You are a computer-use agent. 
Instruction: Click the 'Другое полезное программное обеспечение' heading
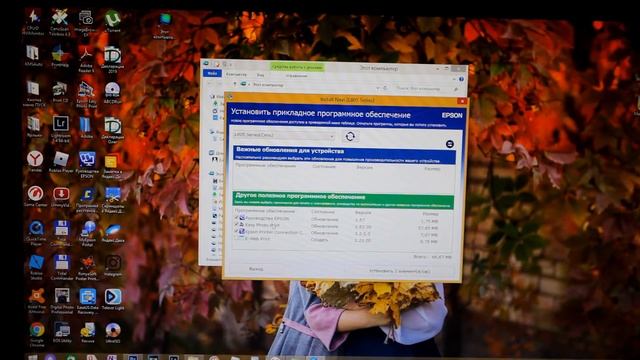pos(300,197)
